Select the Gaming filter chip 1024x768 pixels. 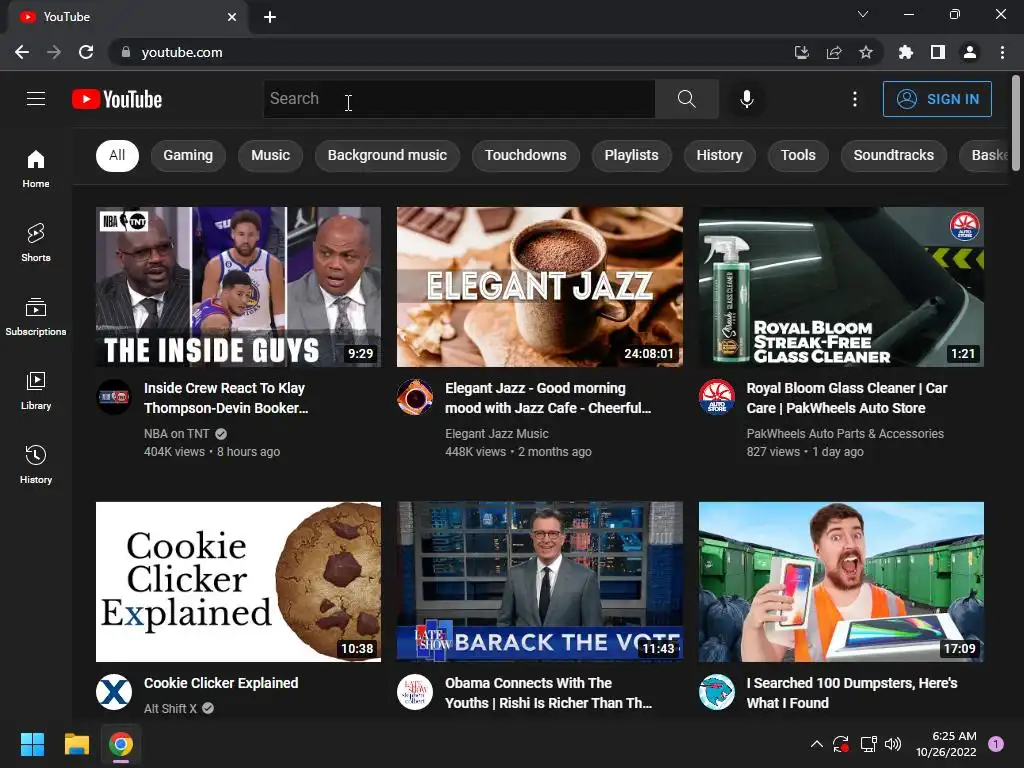tap(188, 155)
